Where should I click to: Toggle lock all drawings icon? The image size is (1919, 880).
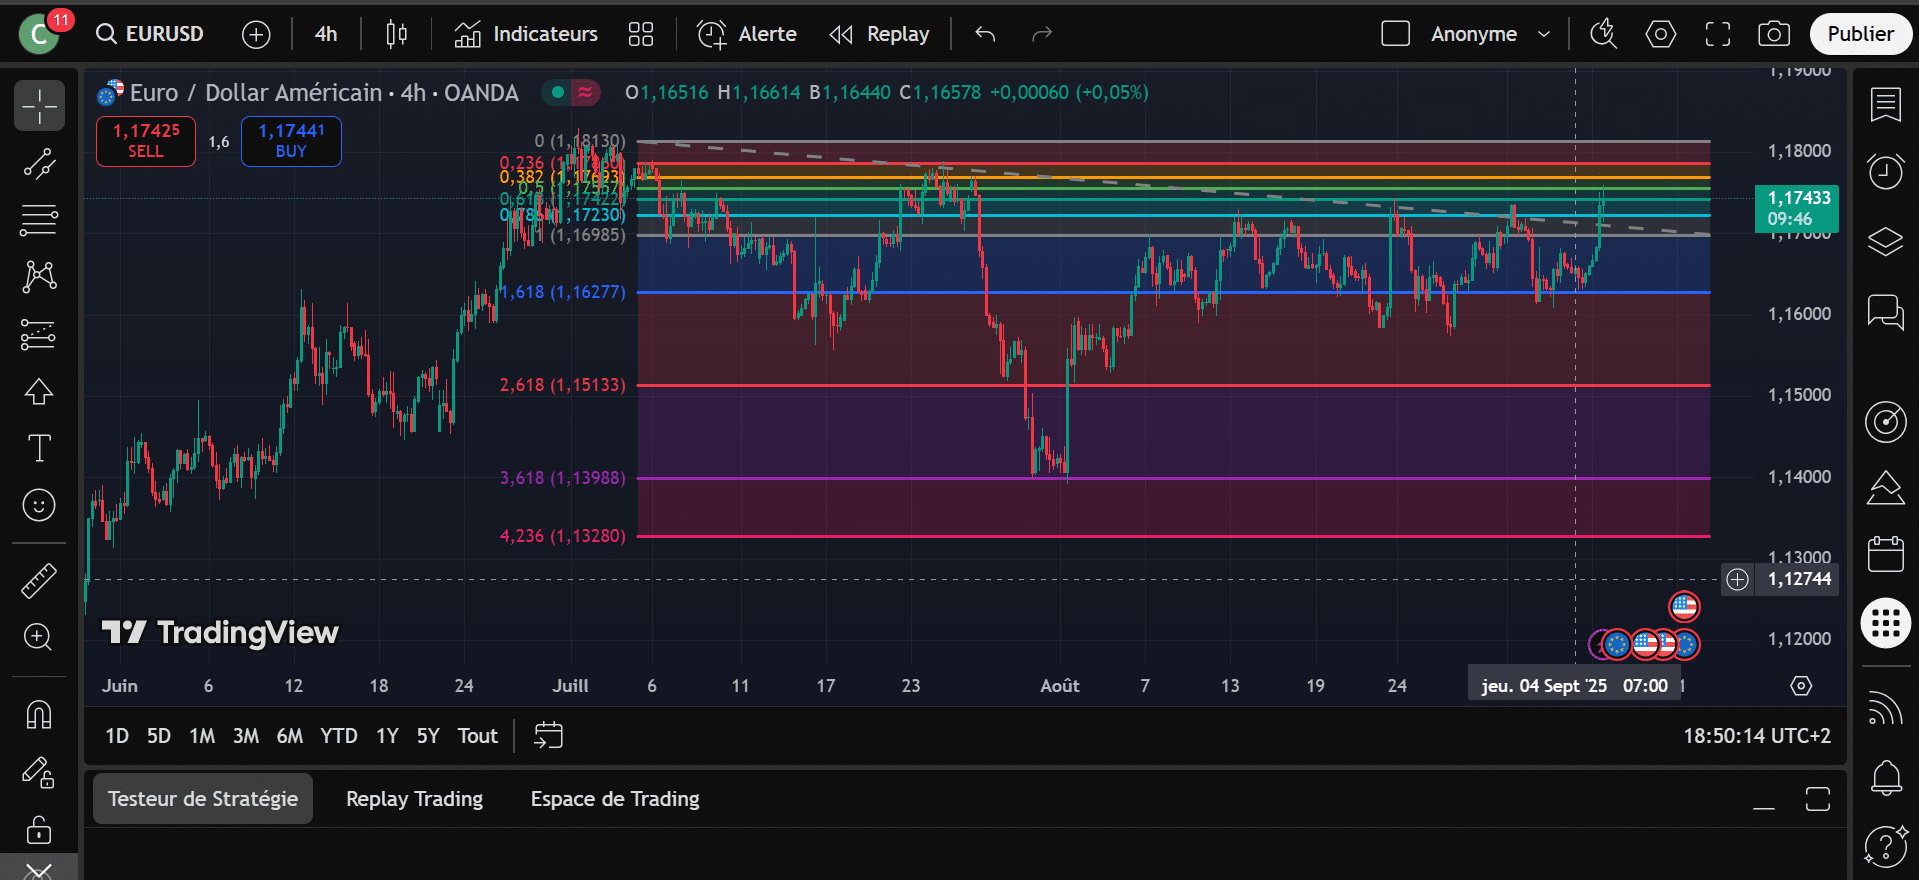click(39, 829)
